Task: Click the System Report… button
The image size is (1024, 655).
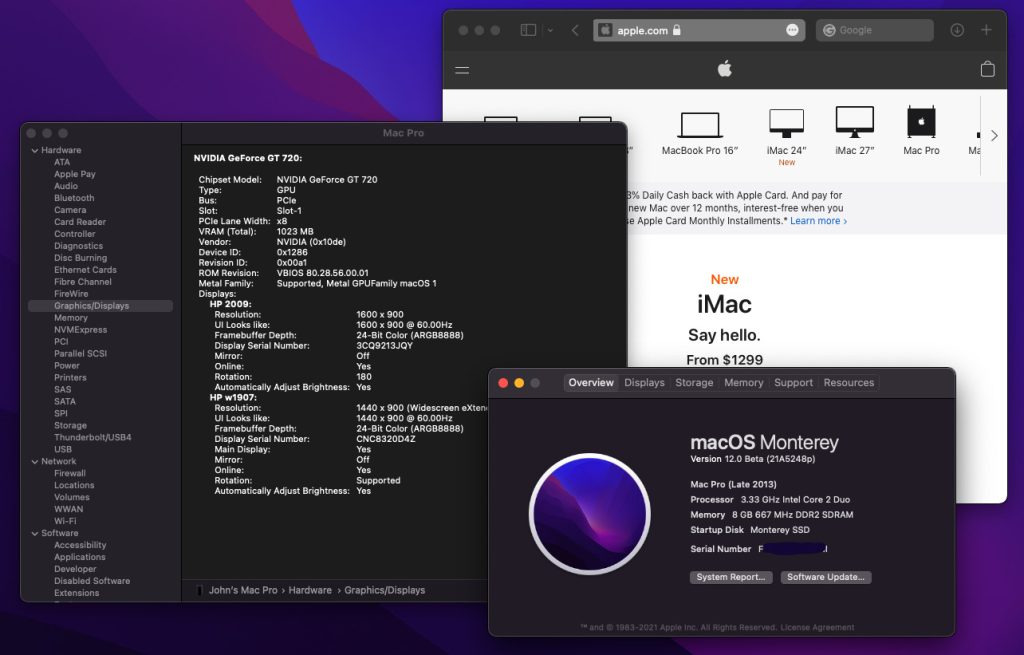Action: coord(731,577)
